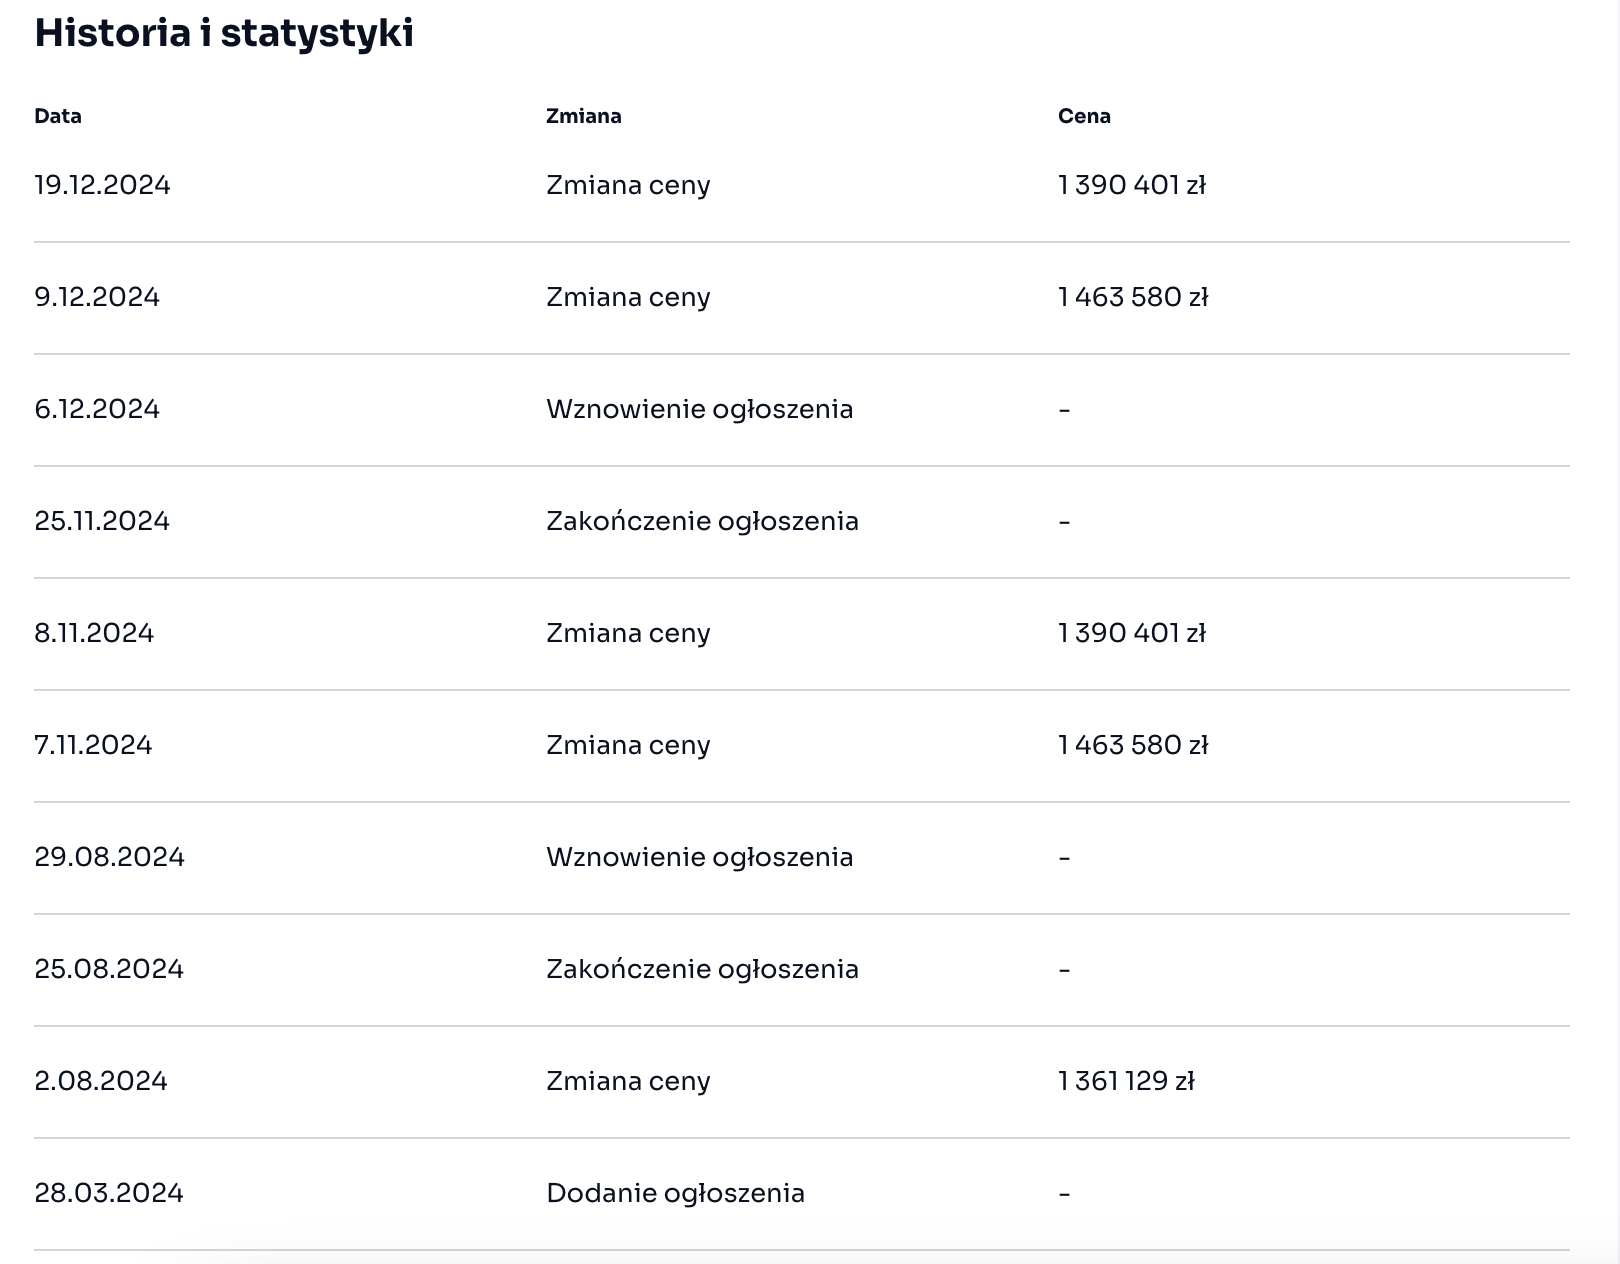Click "Wznowienie ogłoszenia" in the 6.12.2024 row
The width and height of the screenshot is (1620, 1264).
[x=699, y=409]
